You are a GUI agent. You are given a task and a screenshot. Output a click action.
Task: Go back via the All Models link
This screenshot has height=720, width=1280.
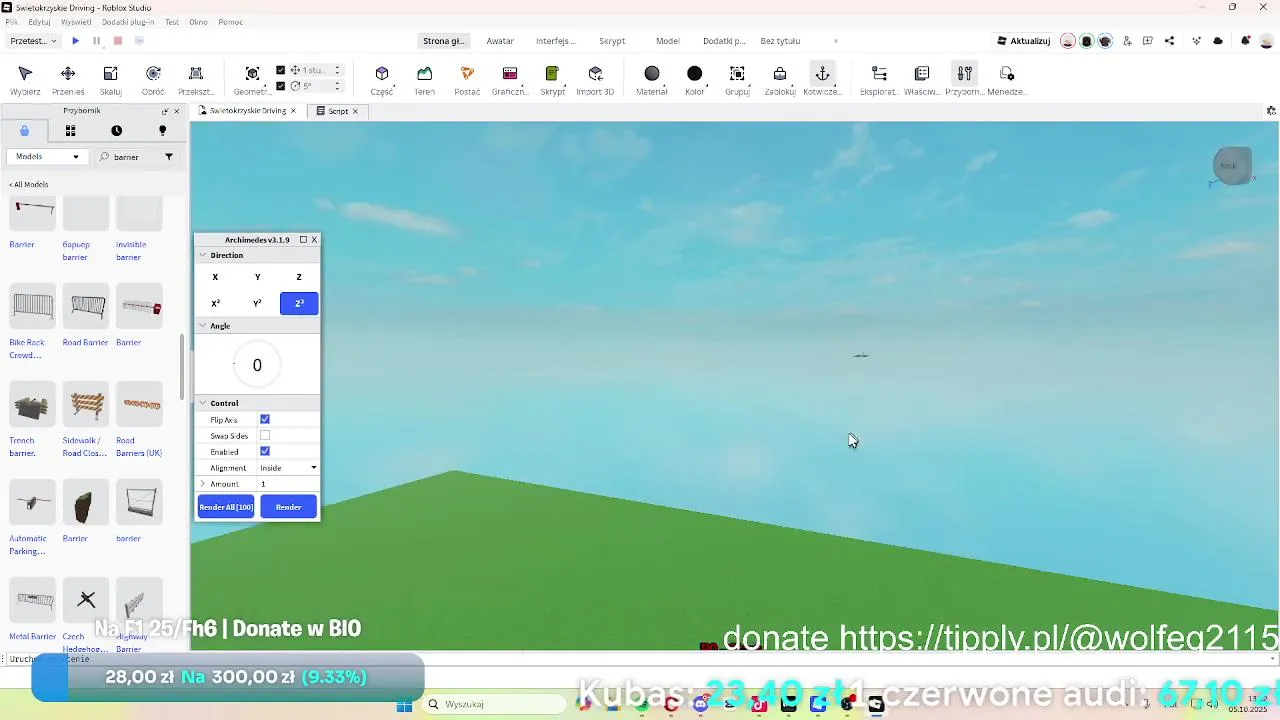pyautogui.click(x=29, y=184)
